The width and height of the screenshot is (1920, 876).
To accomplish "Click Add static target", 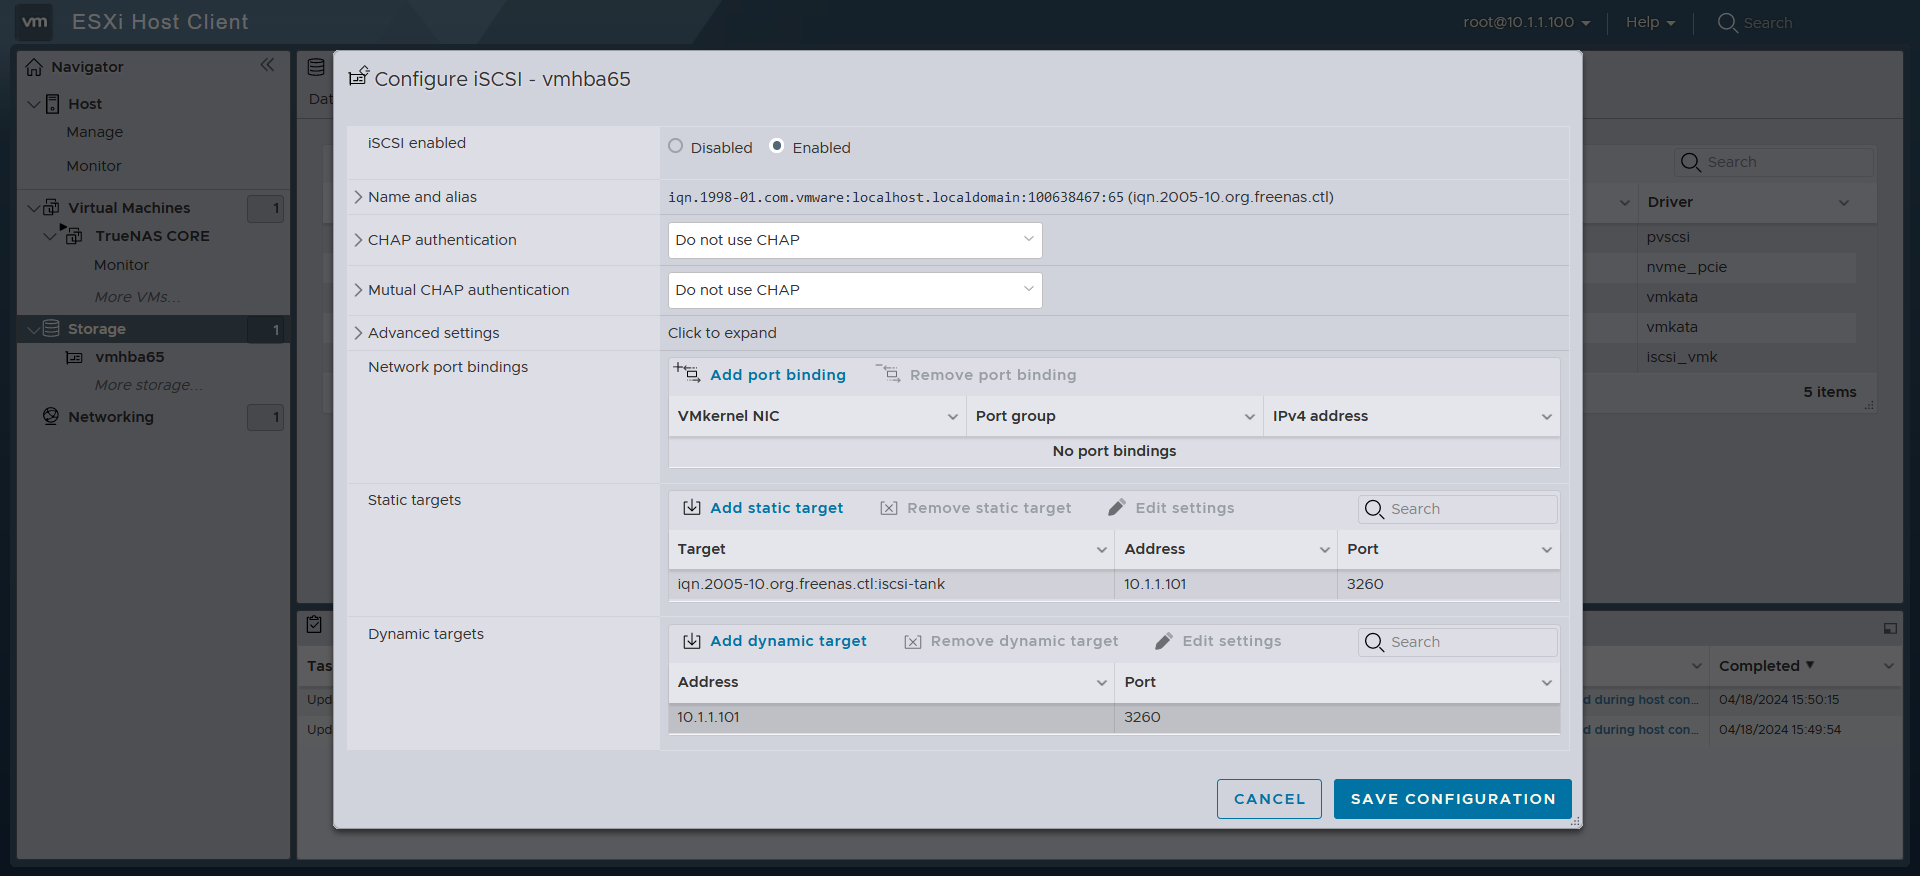I will (x=777, y=508).
